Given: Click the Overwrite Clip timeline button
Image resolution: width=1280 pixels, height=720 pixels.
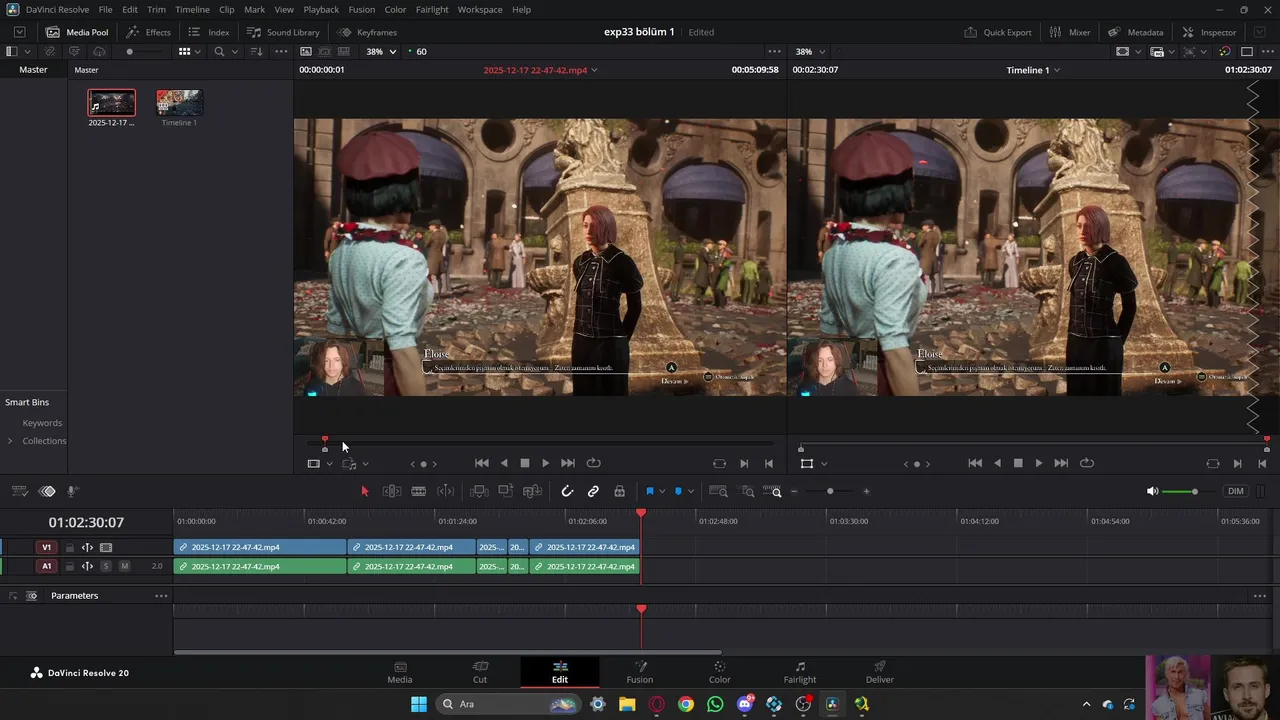Looking at the screenshot, I should click(x=506, y=491).
